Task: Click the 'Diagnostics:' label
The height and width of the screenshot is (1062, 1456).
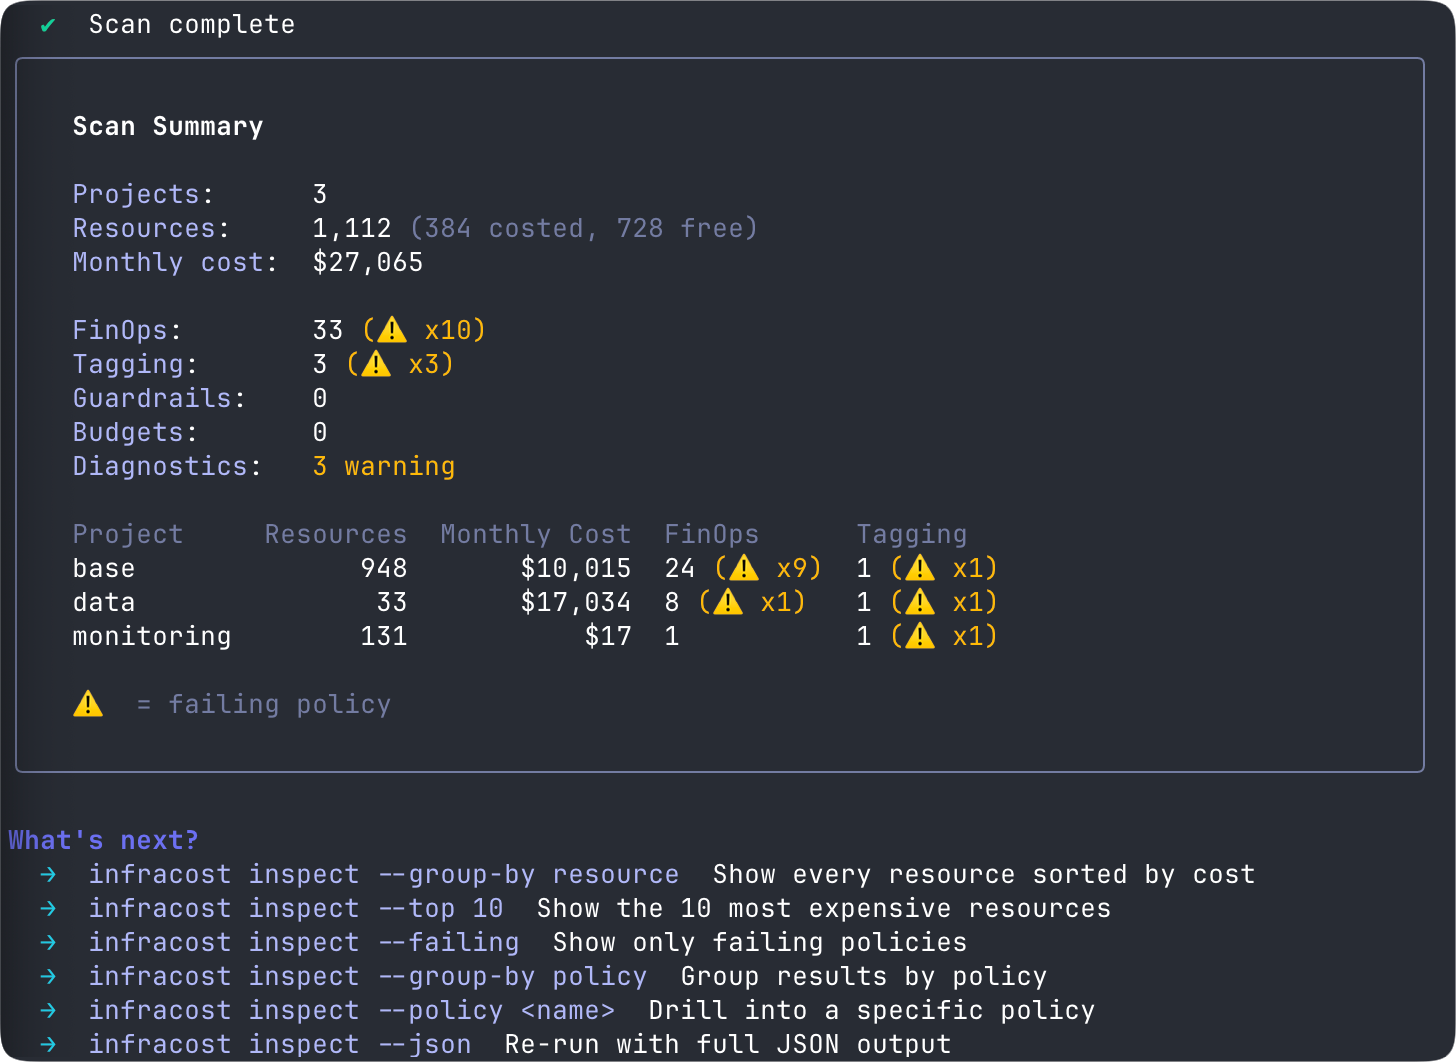Action: pyautogui.click(x=168, y=467)
